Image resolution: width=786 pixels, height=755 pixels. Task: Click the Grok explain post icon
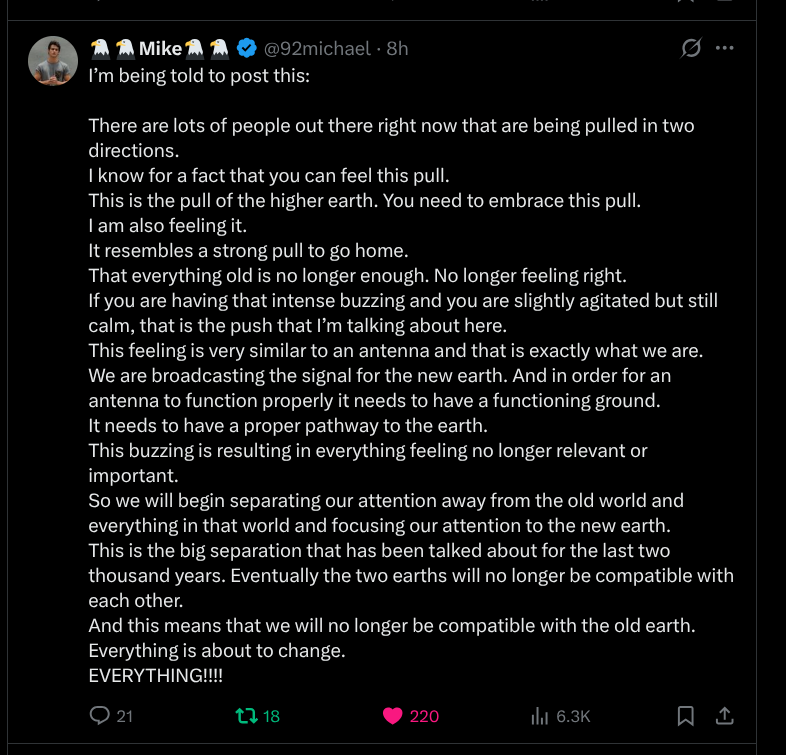pyautogui.click(x=690, y=48)
